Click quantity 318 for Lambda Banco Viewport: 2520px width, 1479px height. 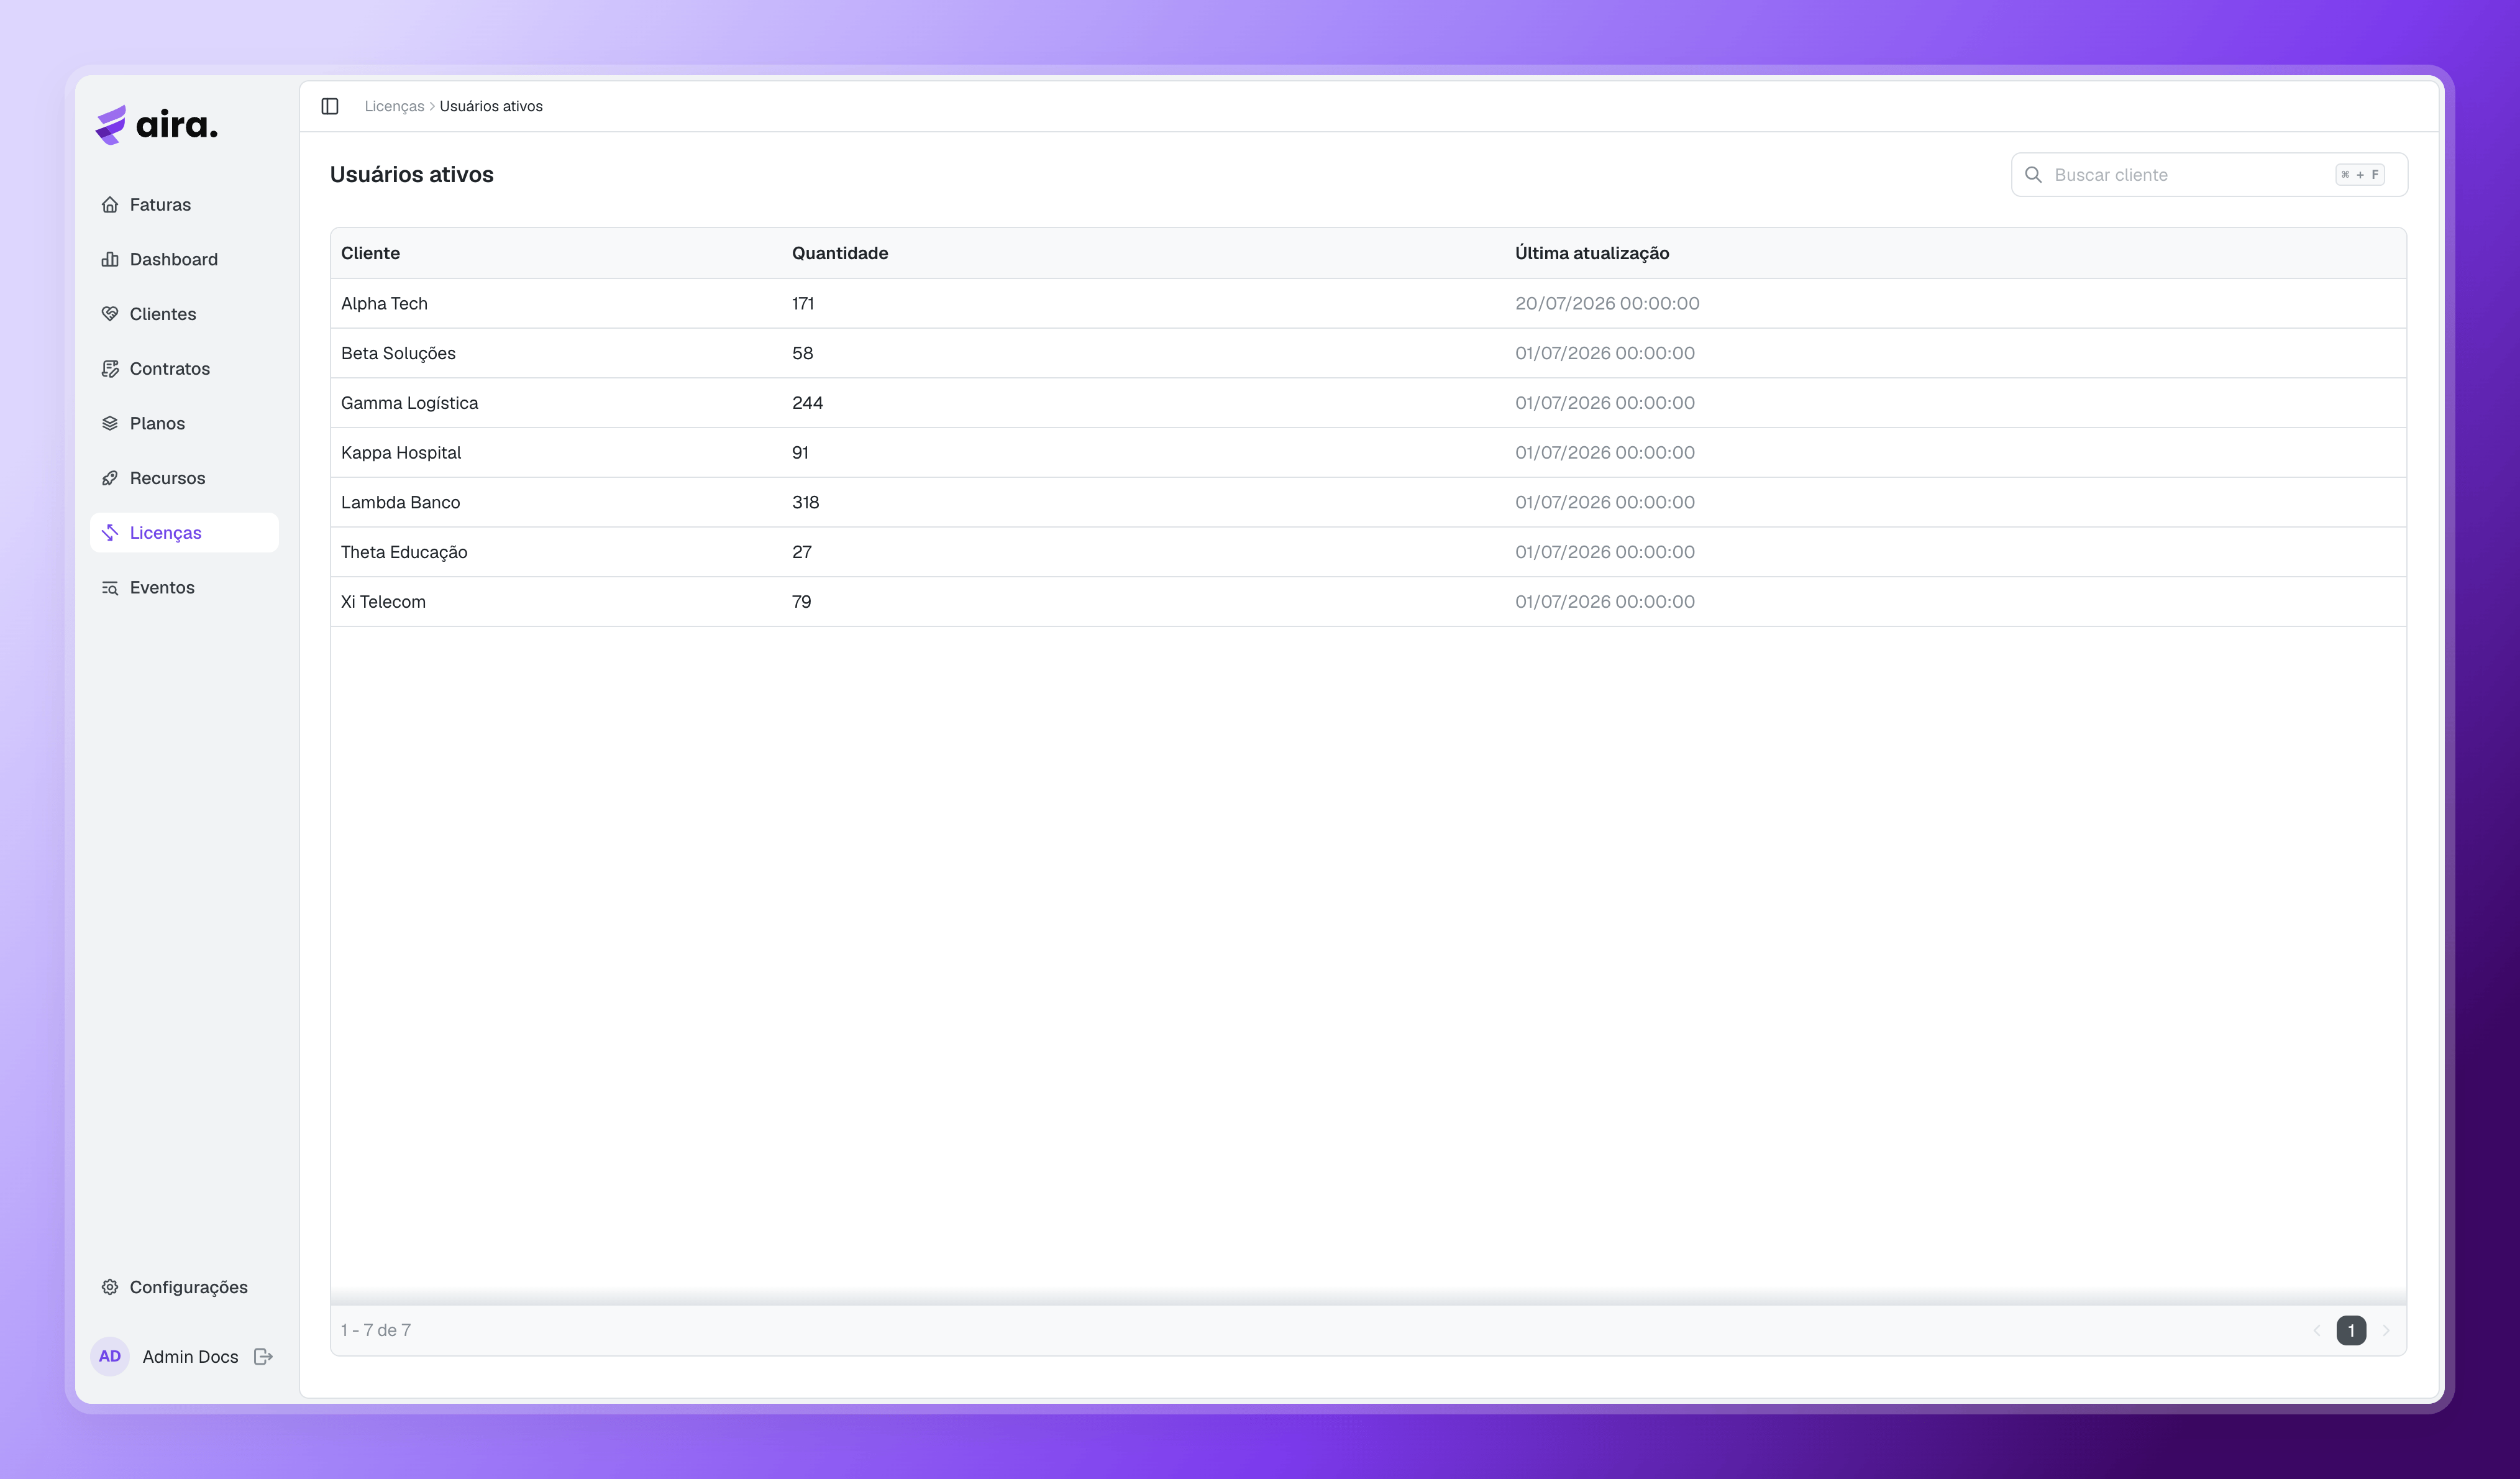[805, 502]
